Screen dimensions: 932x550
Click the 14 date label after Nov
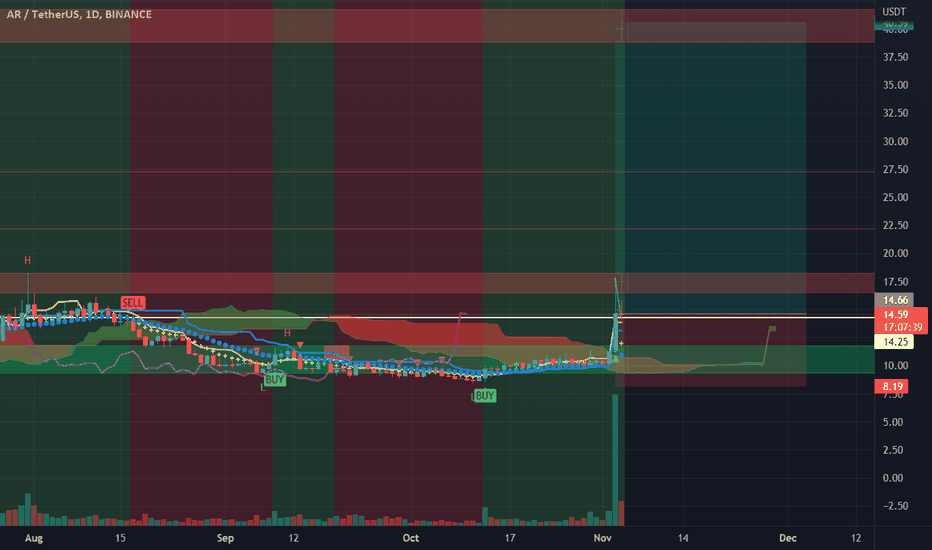(x=683, y=538)
